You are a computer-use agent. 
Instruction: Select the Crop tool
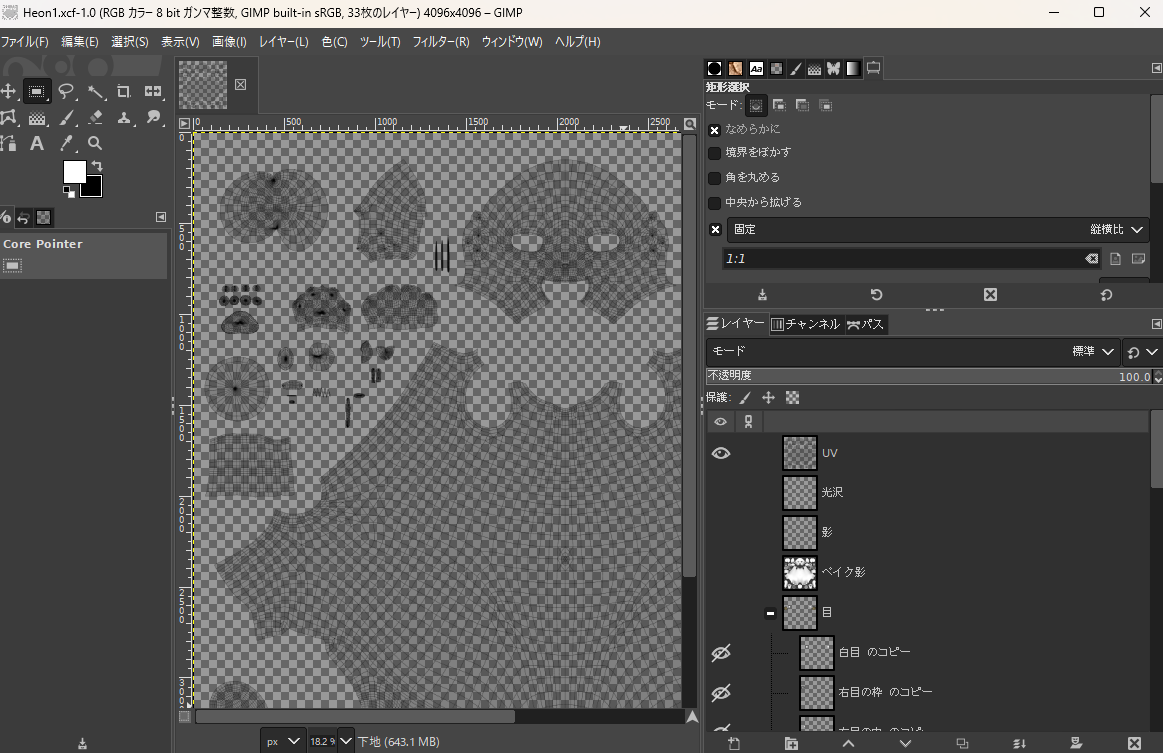pos(124,91)
